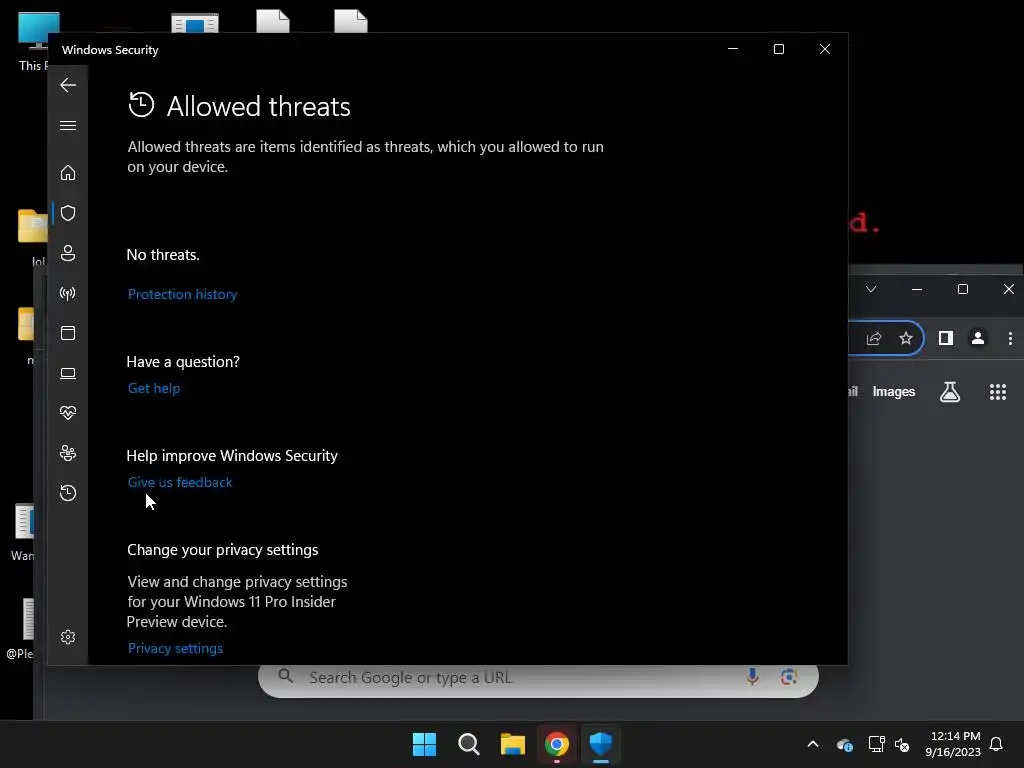Open the Chrome profile avatar icon
This screenshot has height=768, width=1024.
click(x=978, y=338)
